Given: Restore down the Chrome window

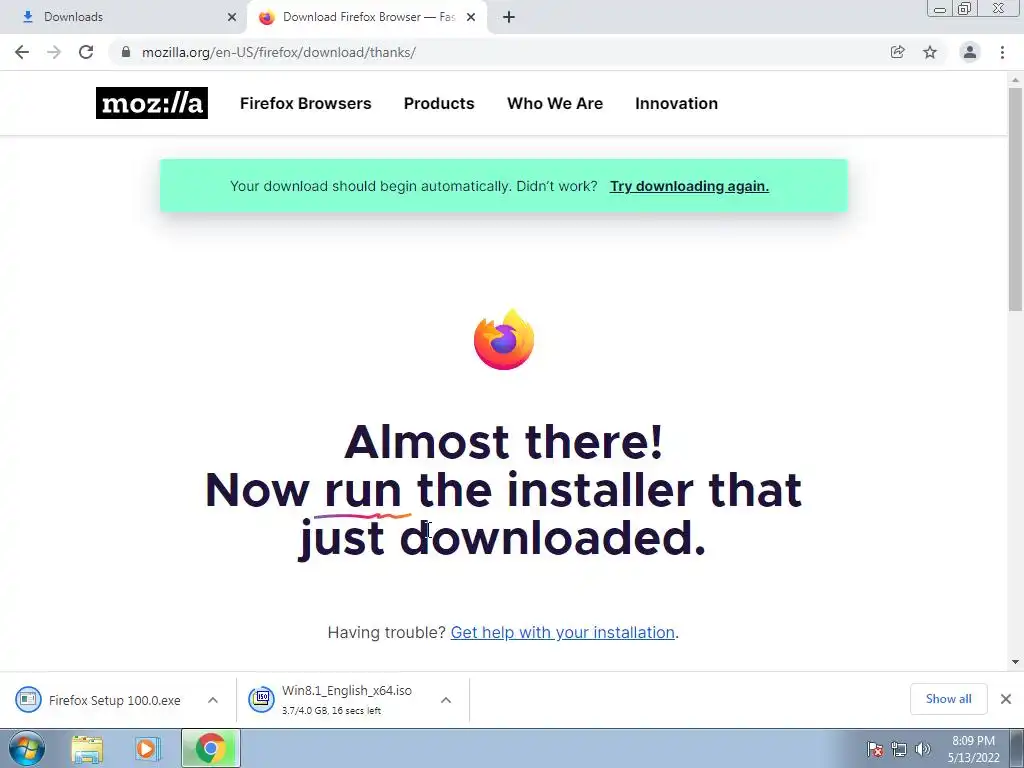Looking at the screenshot, I should click(x=965, y=9).
